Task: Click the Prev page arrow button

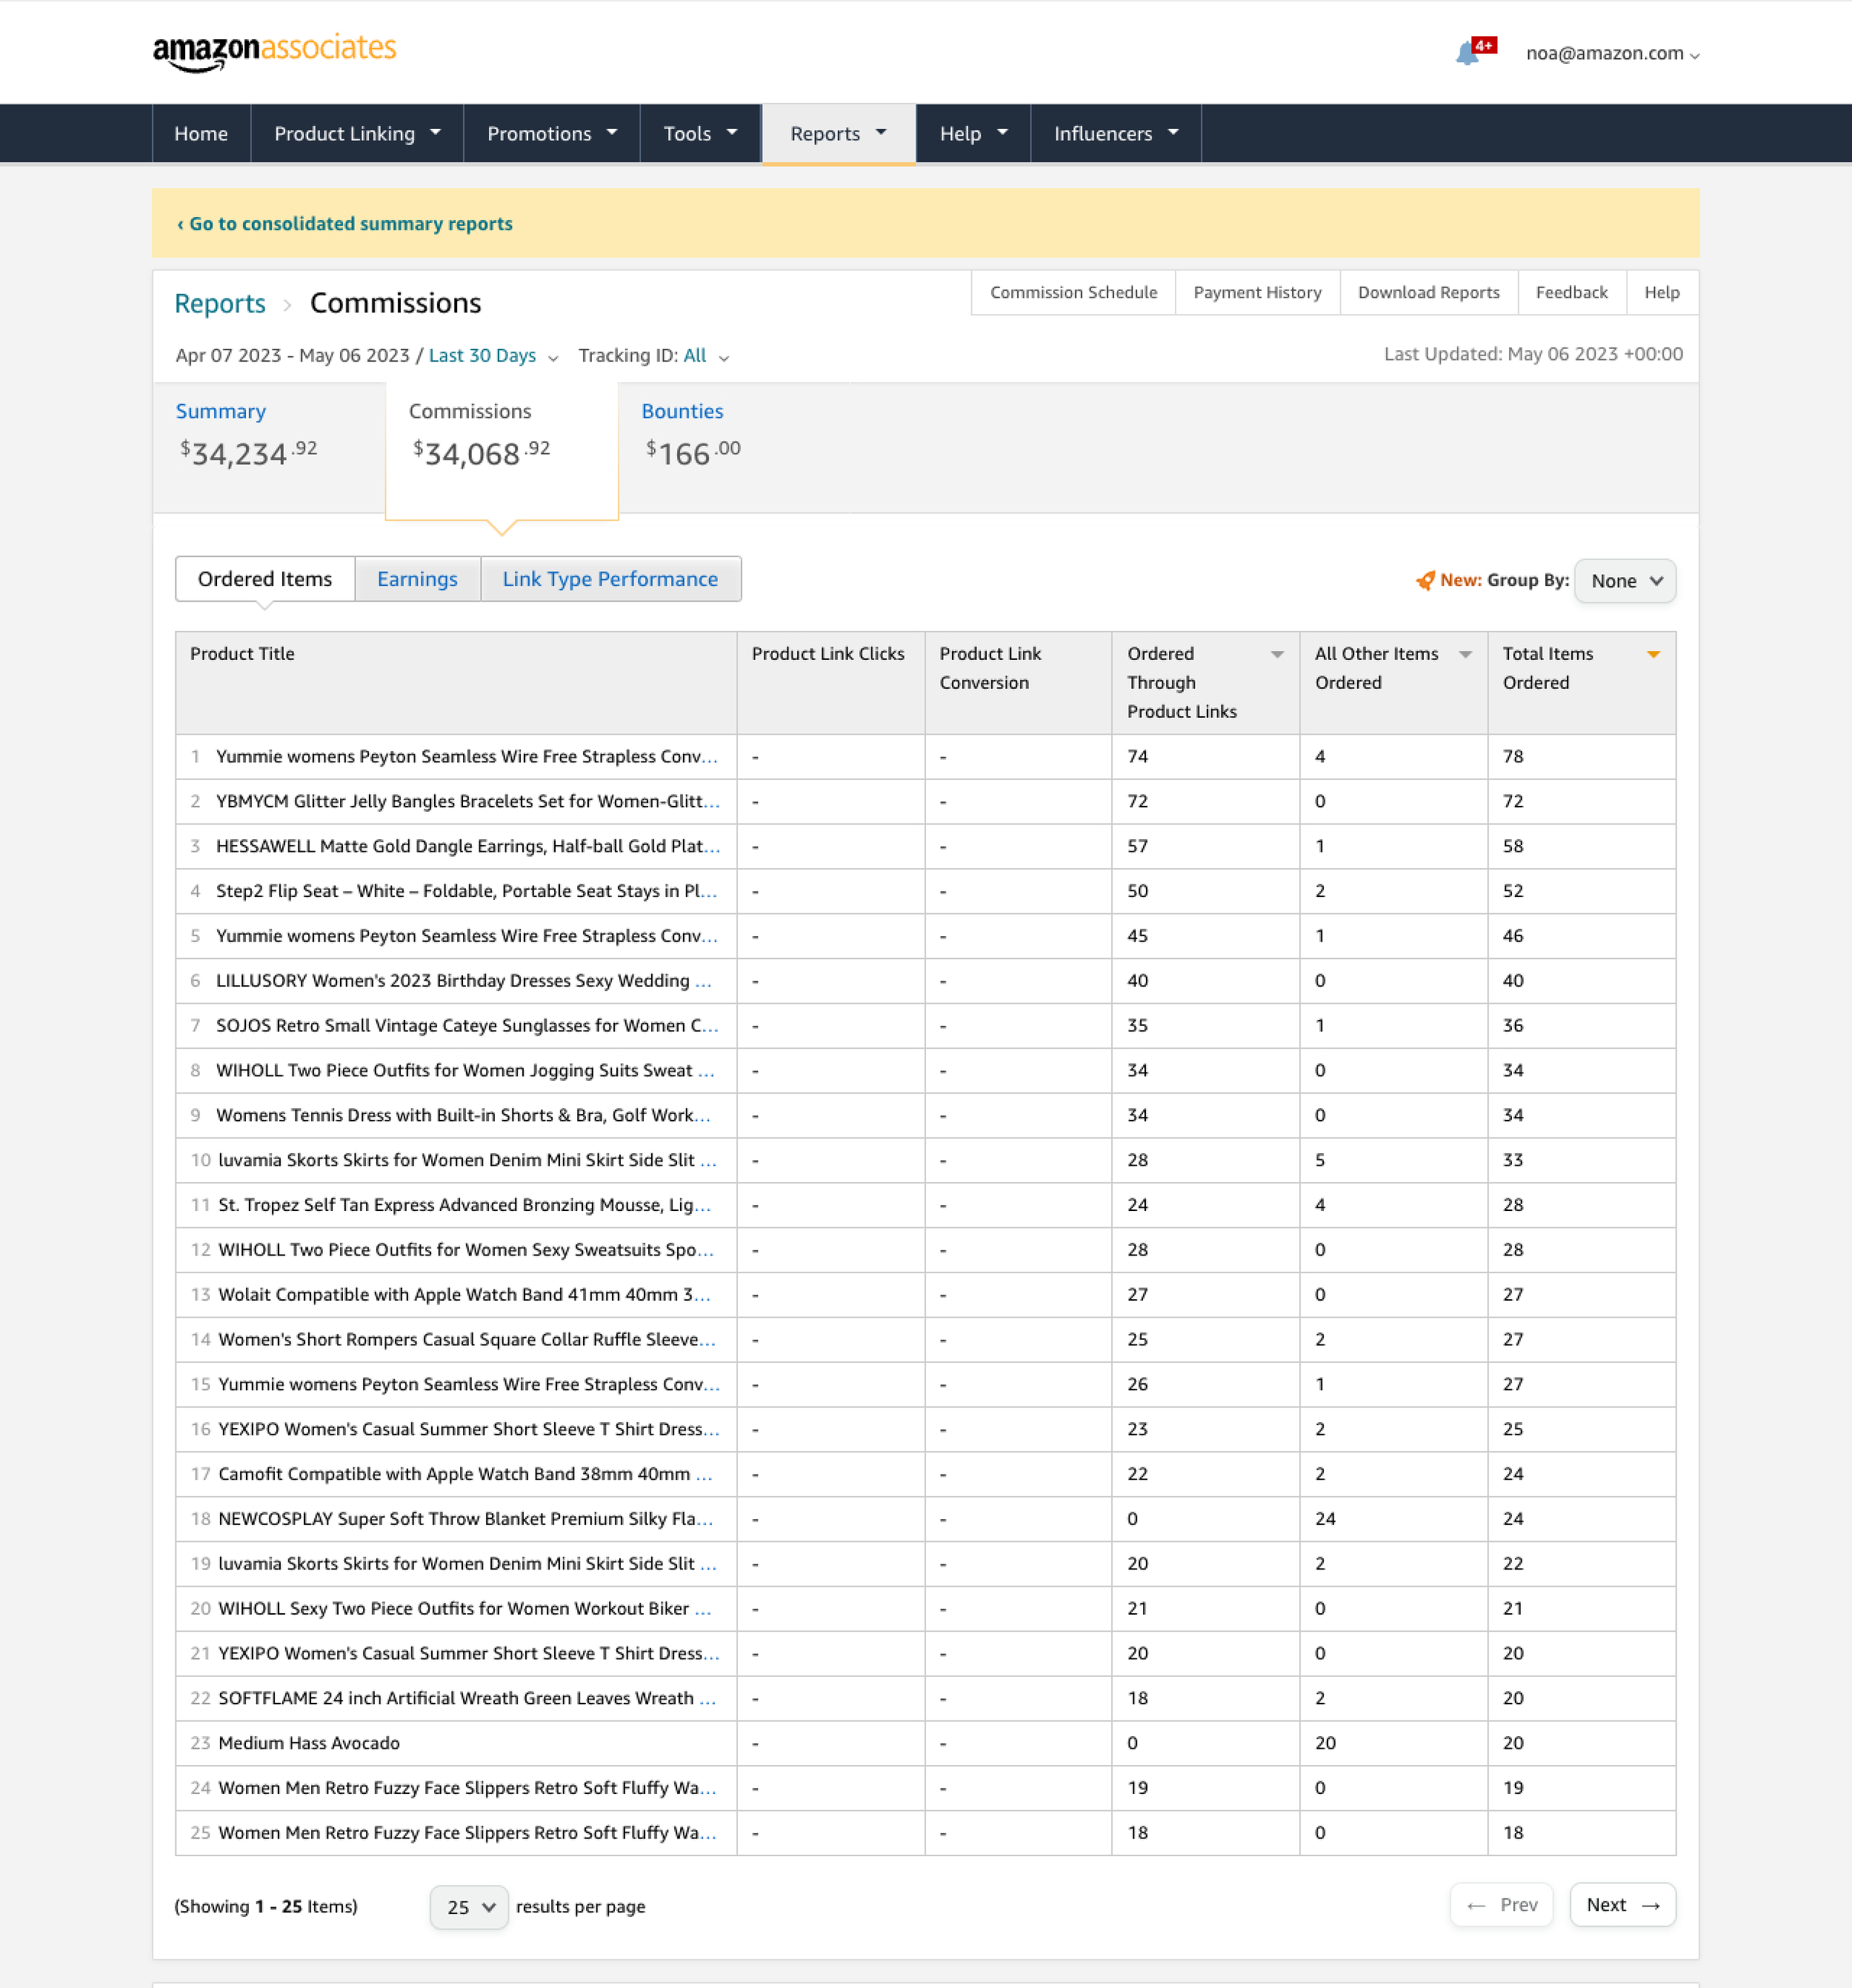Action: [1501, 1905]
